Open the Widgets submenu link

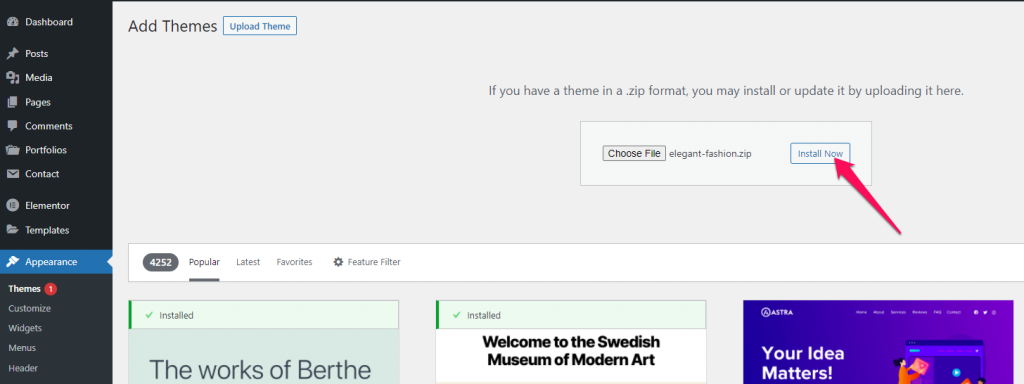click(25, 328)
